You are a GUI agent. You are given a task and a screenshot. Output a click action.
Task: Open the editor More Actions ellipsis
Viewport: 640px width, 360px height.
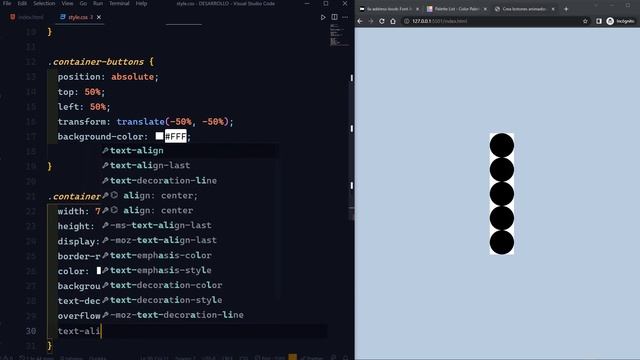coord(345,17)
